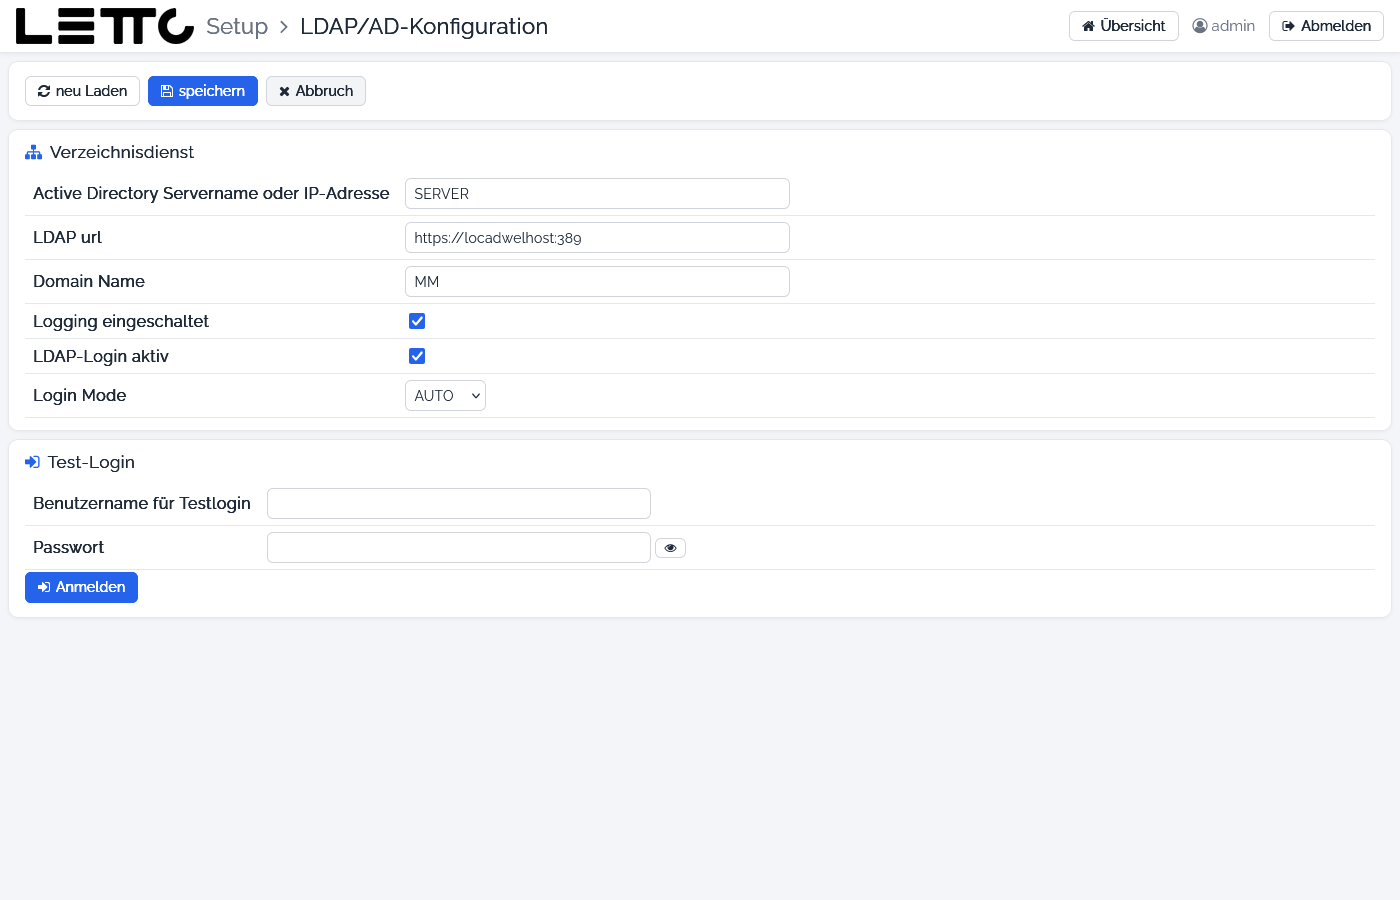
Task: Click the 'neu Laden' reload button
Action: pos(82,91)
